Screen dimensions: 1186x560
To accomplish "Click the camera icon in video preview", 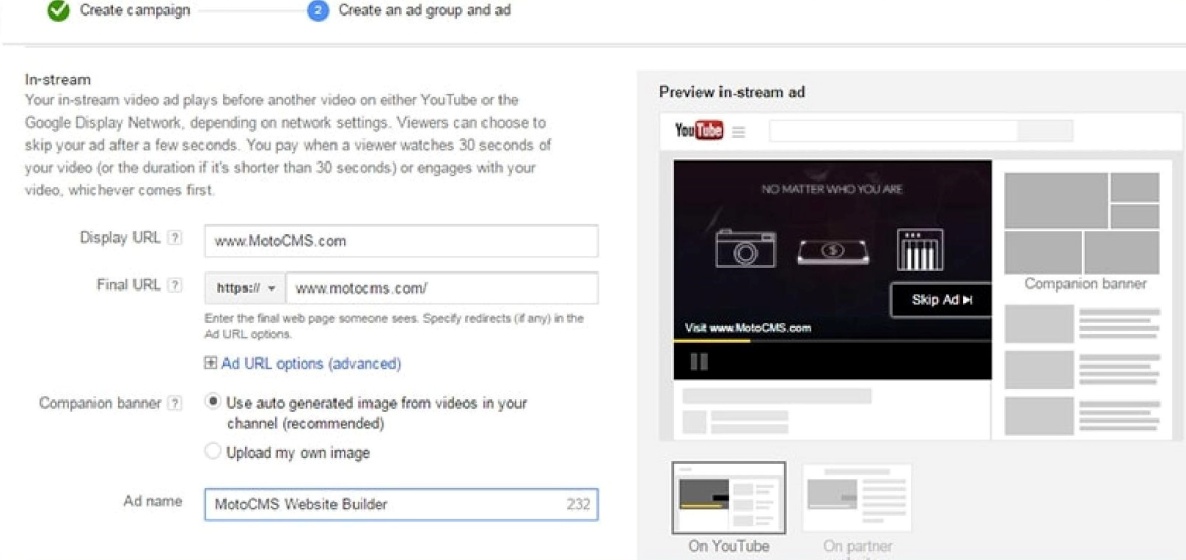I will [745, 249].
